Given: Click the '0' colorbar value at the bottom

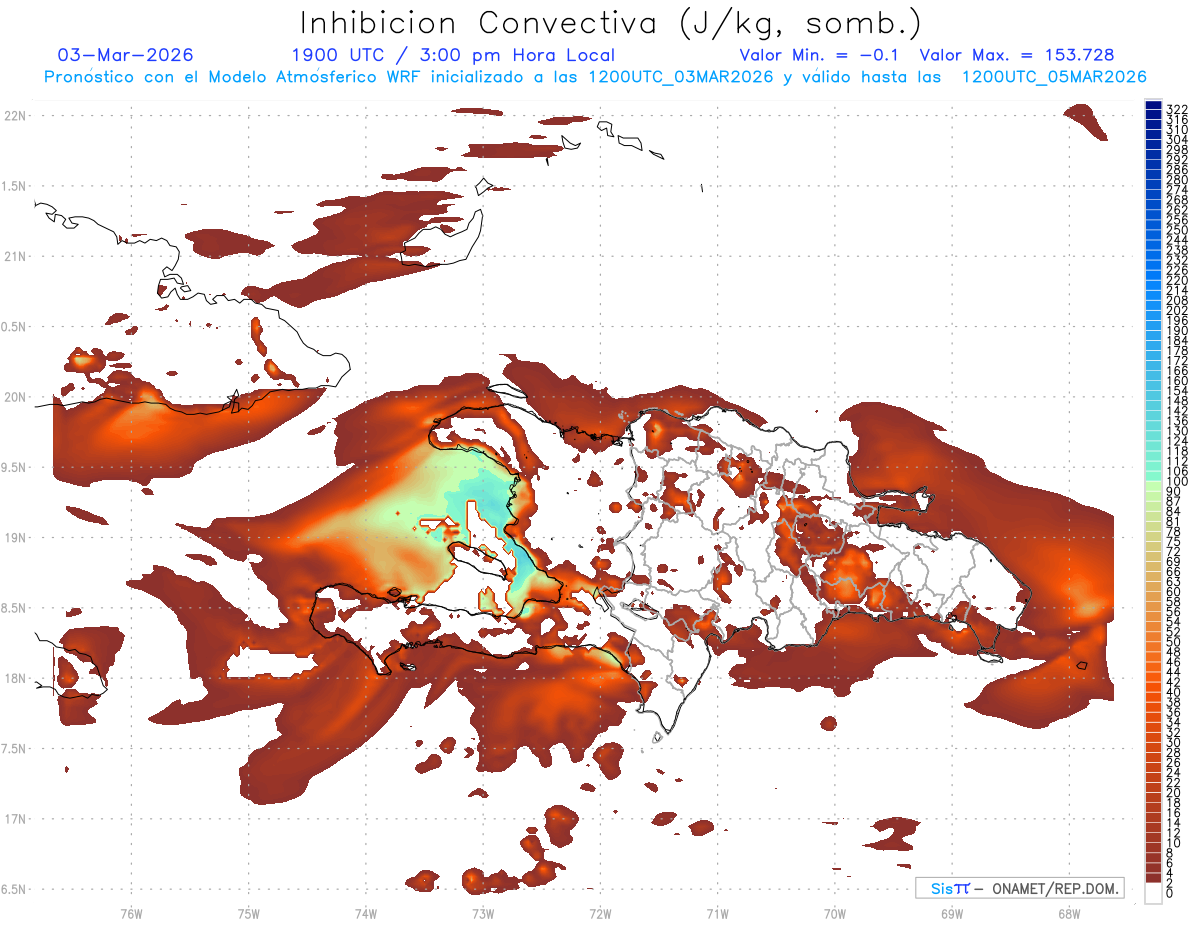Looking at the screenshot, I should 1170,892.
